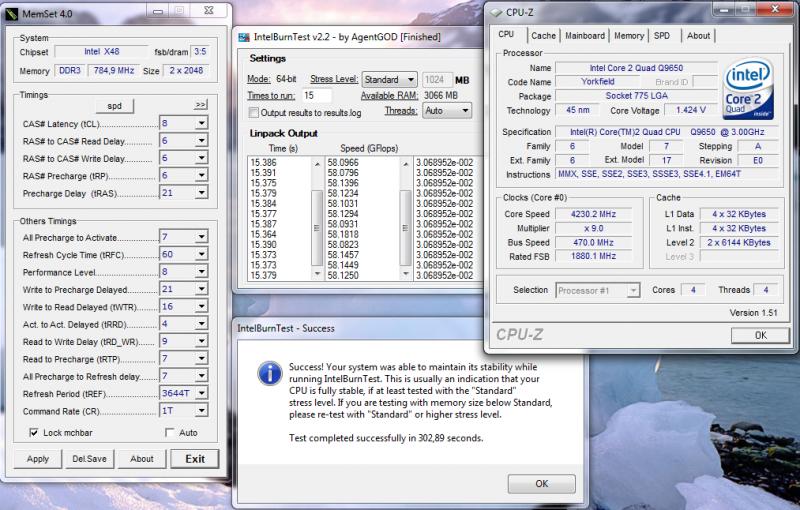Click the Intel Core 2 Quad logo

click(x=747, y=89)
